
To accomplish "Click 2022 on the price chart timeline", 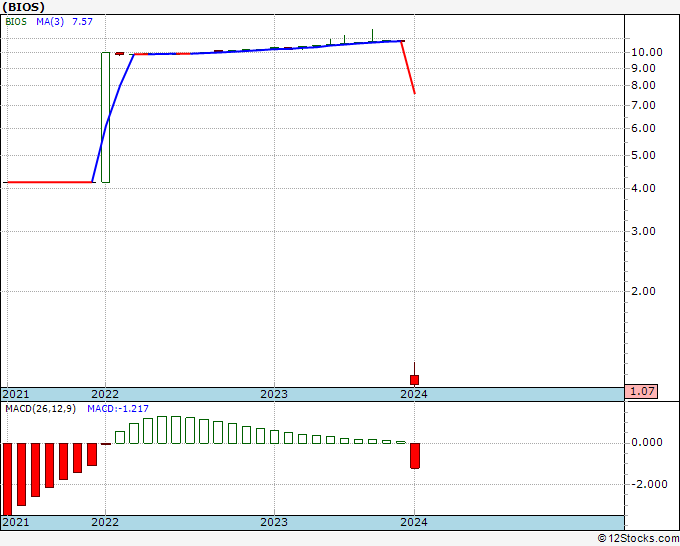I will click(105, 394).
